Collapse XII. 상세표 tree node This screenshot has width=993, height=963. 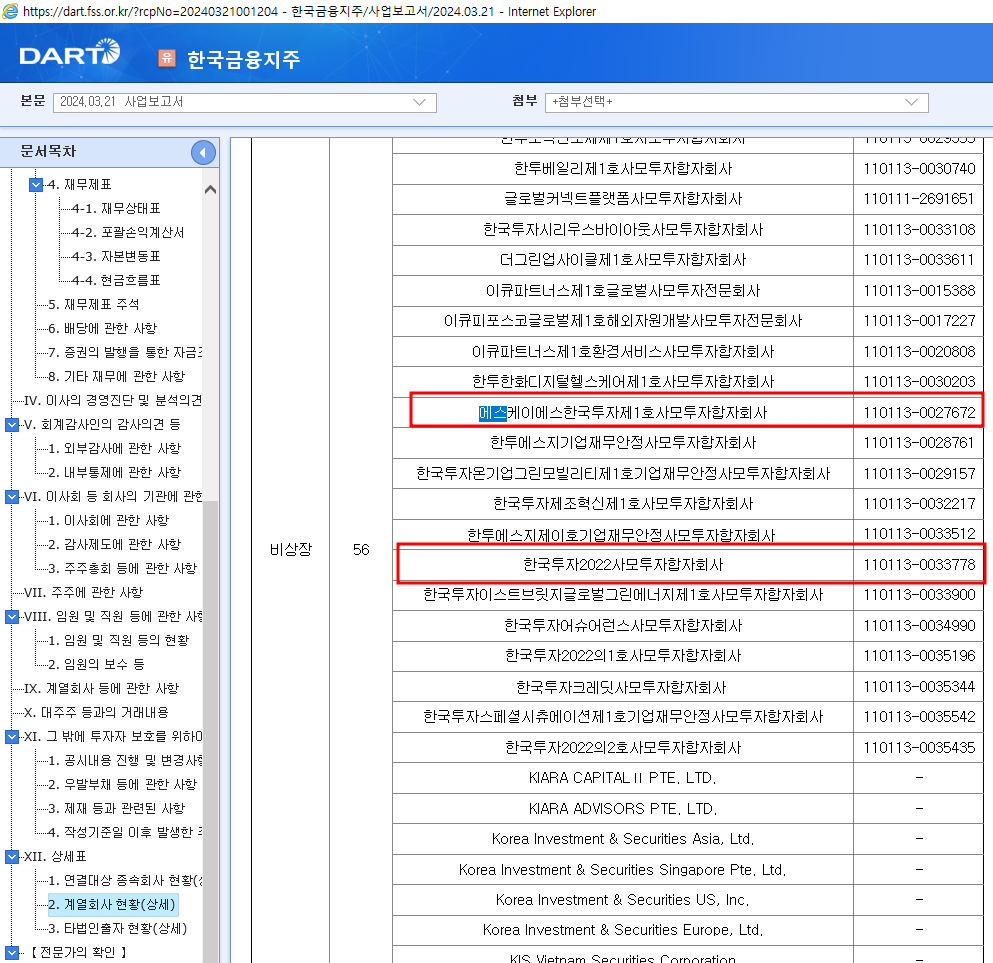click(12, 857)
